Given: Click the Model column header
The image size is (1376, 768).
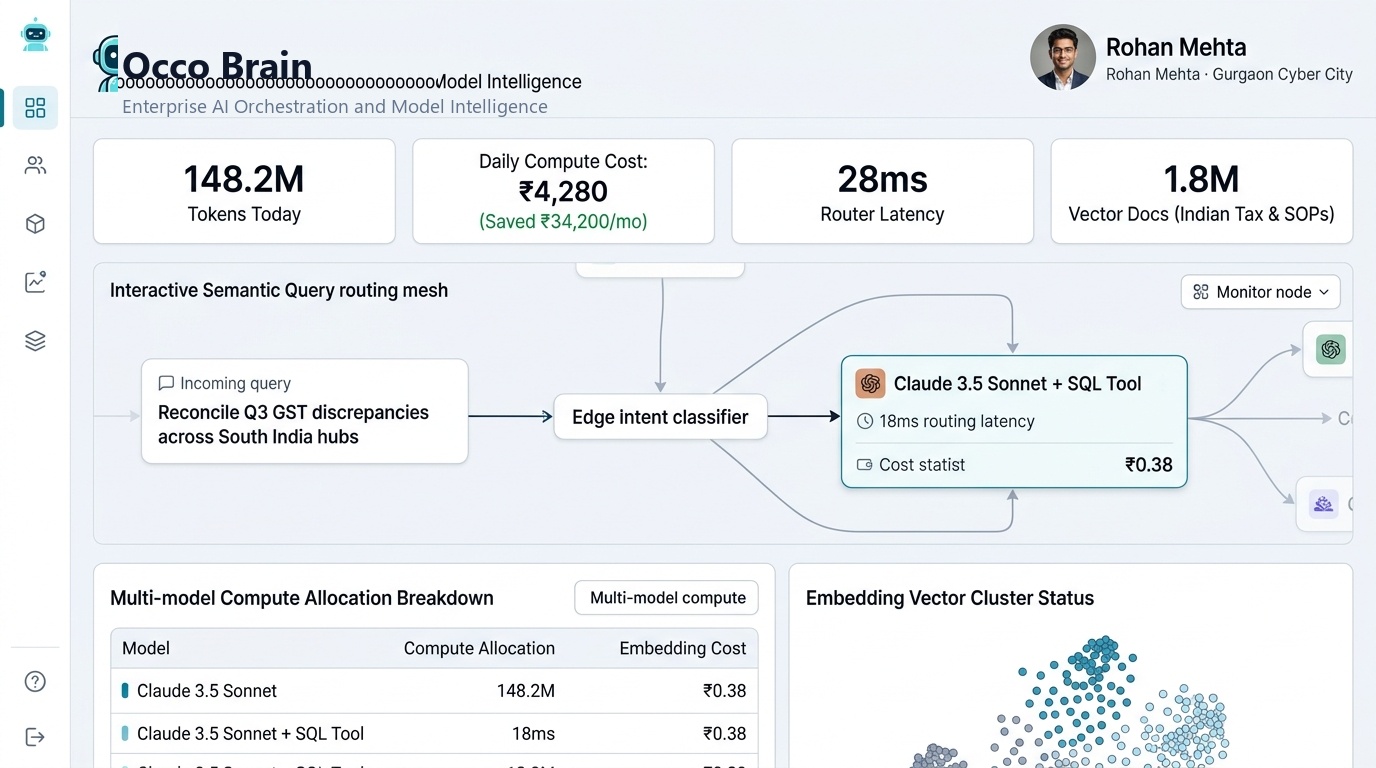Looking at the screenshot, I should (146, 648).
